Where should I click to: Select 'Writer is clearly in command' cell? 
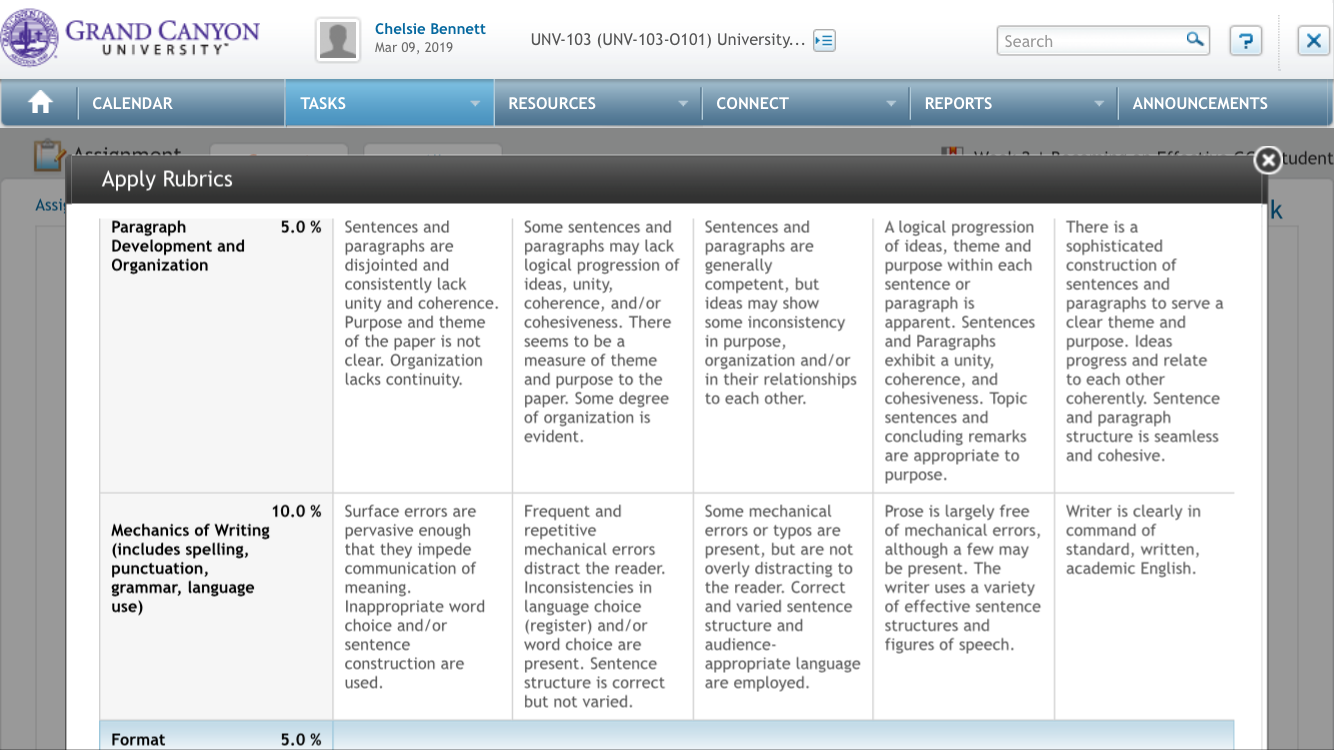click(x=1145, y=606)
